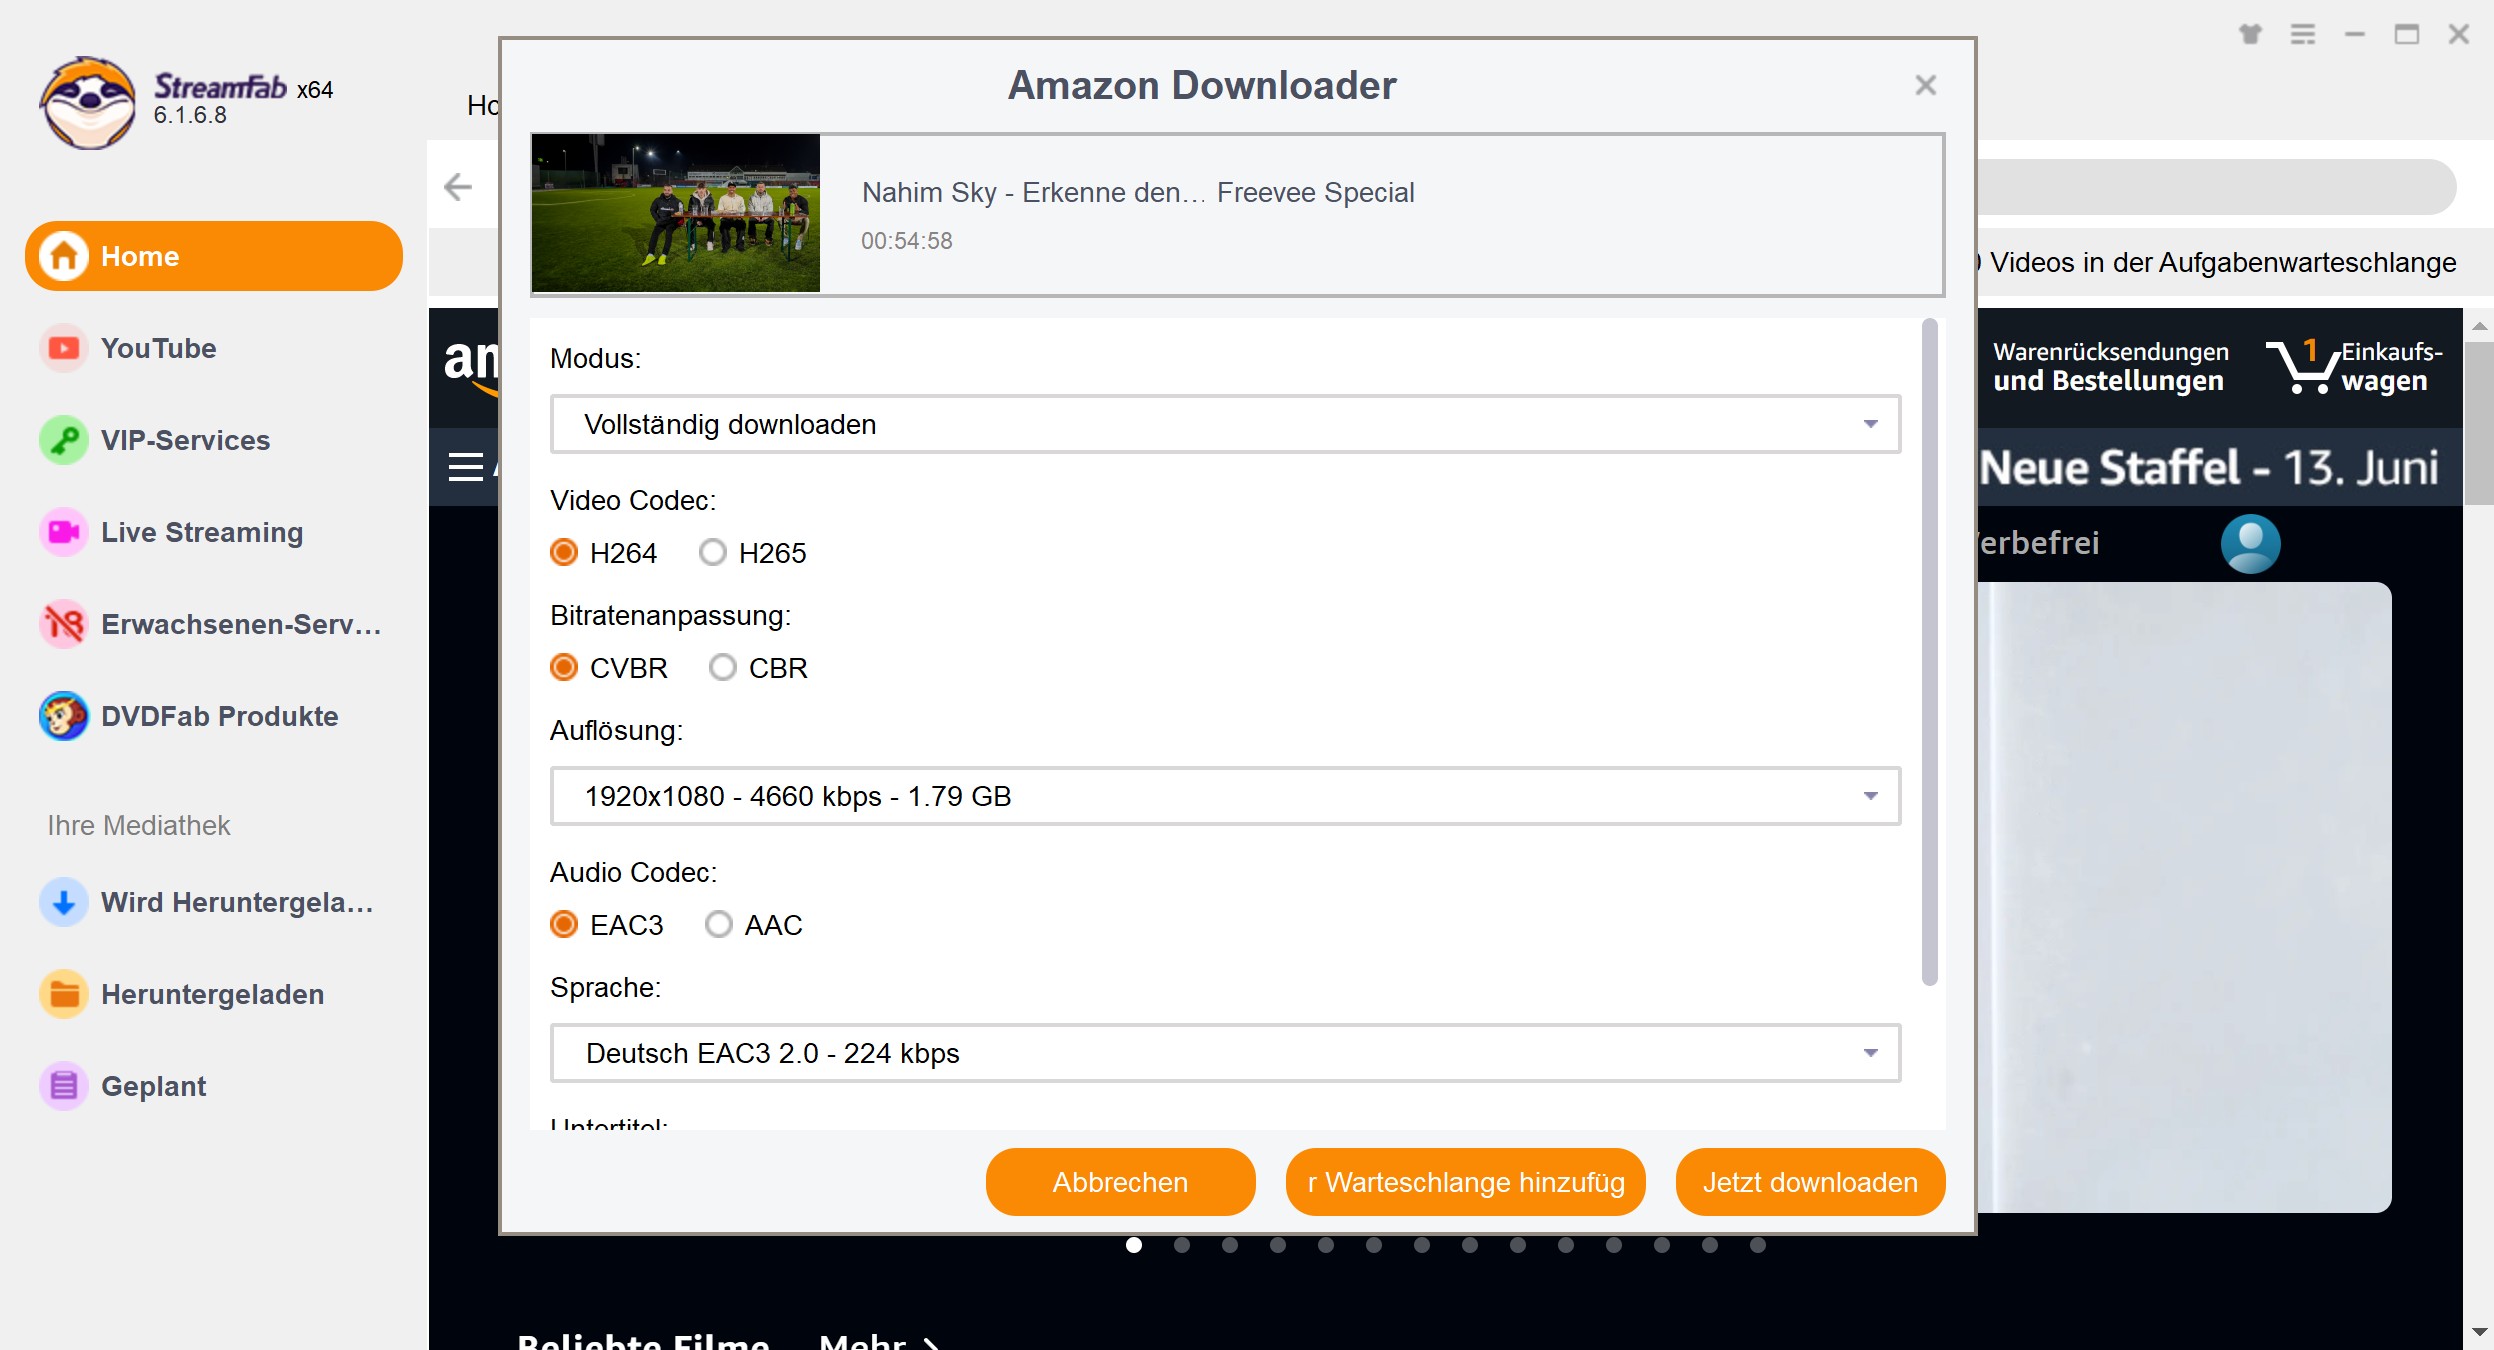2494x1350 pixels.
Task: Click the video thumbnail in dialog
Action: point(676,213)
